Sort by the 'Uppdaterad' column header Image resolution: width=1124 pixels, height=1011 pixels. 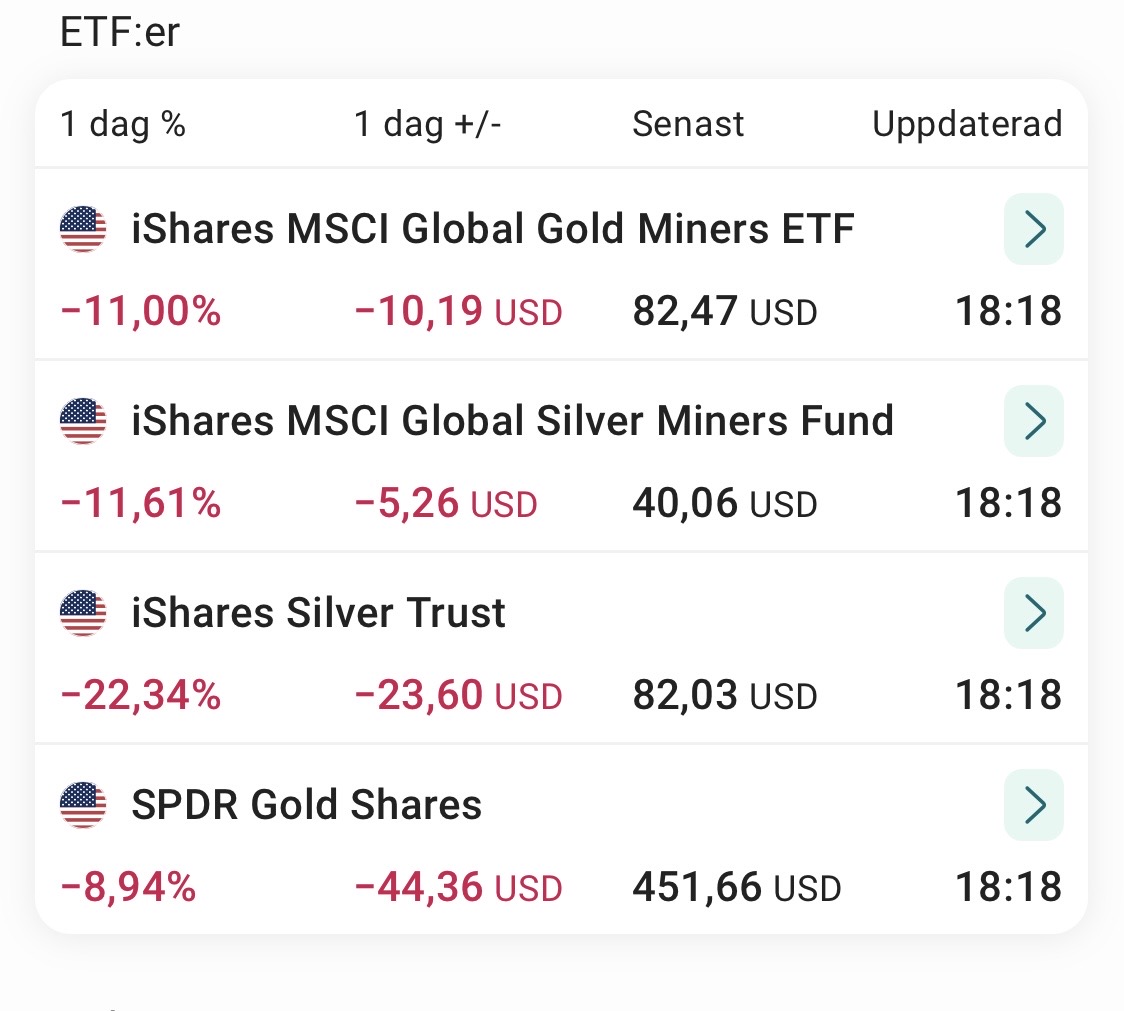tap(966, 125)
